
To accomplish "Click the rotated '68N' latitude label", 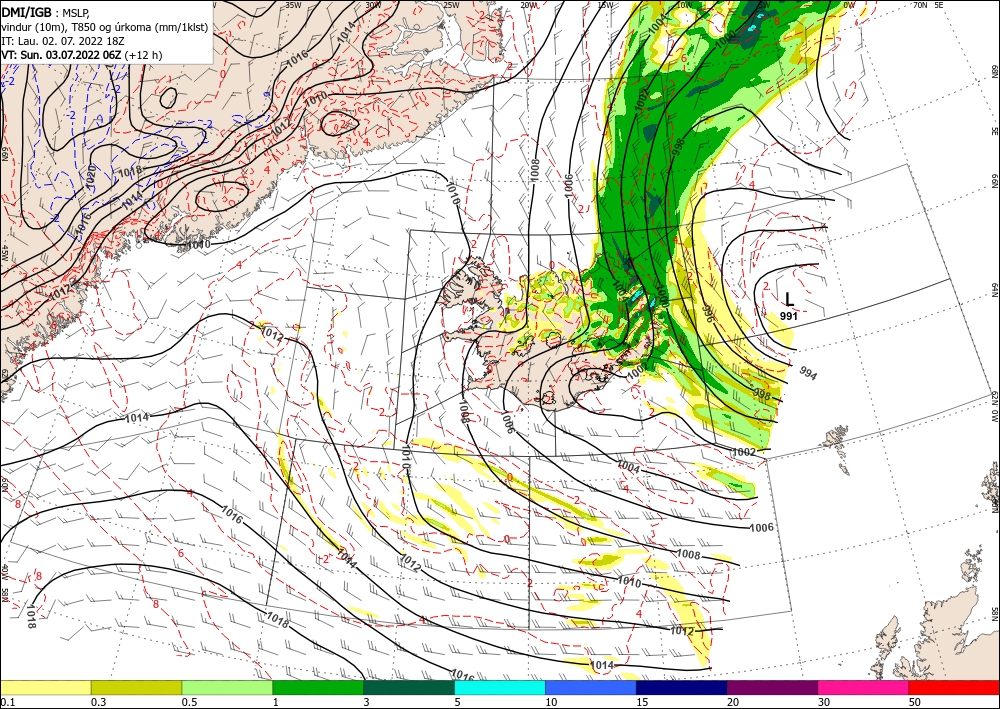I will point(995,71).
